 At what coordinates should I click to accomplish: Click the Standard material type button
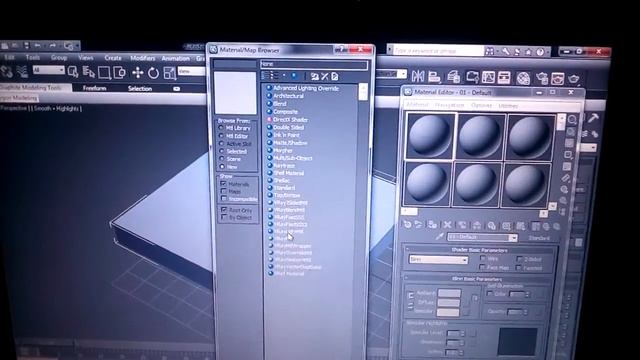[539, 238]
